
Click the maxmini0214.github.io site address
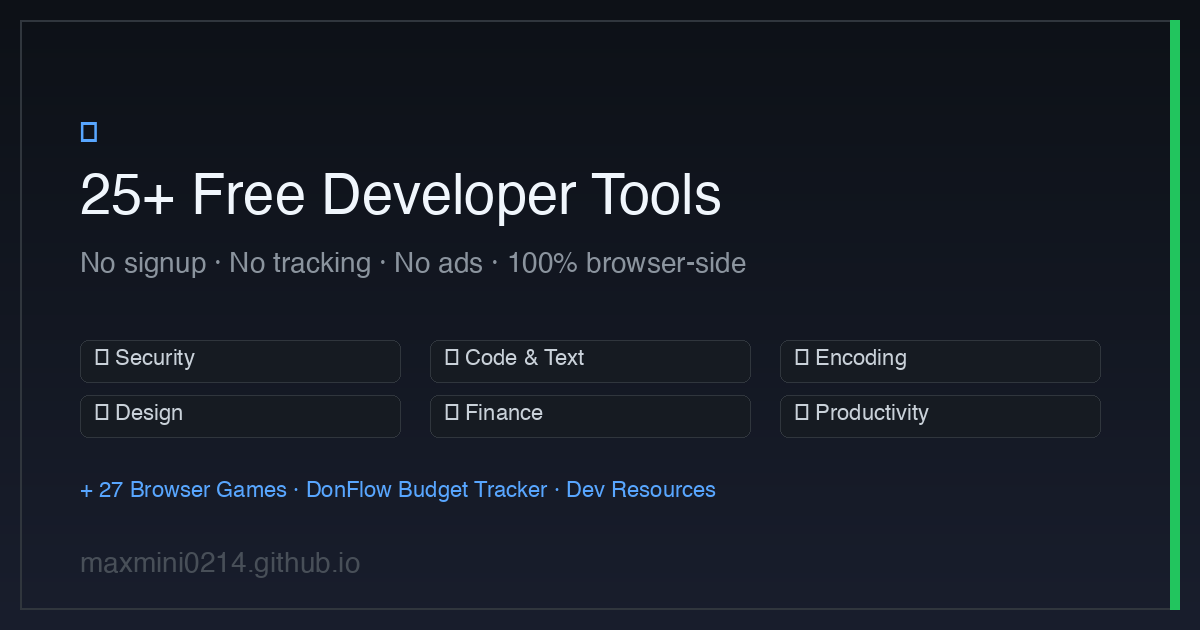(220, 564)
